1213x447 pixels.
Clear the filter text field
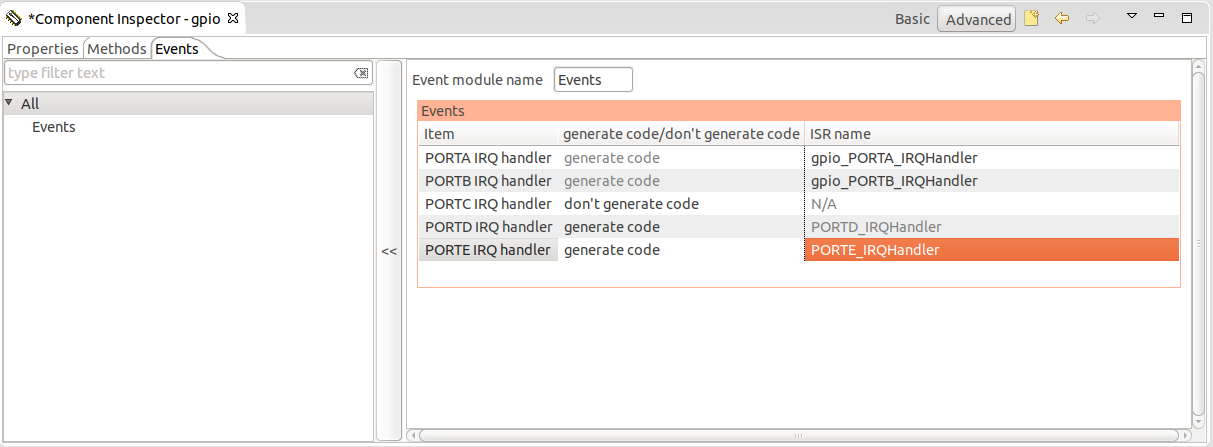click(x=361, y=73)
